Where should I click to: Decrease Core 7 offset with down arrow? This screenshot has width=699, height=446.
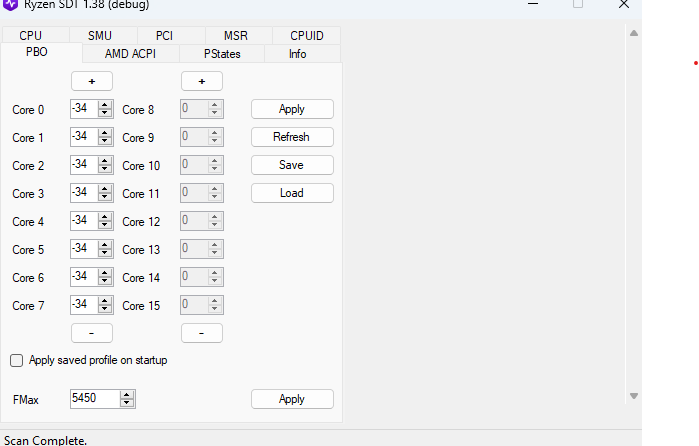point(105,310)
